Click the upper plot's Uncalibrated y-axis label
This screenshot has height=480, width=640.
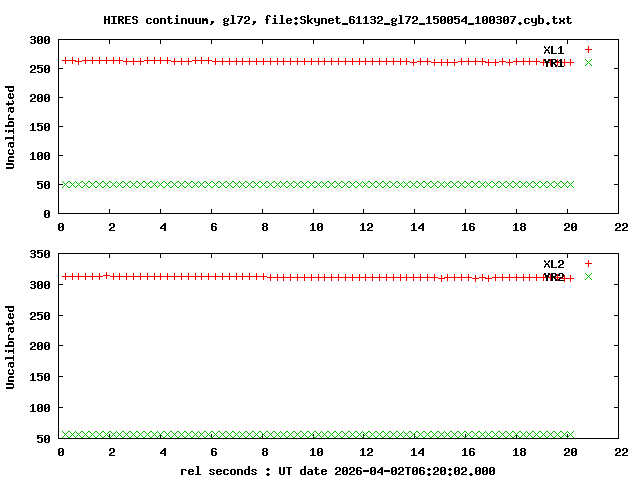11,127
